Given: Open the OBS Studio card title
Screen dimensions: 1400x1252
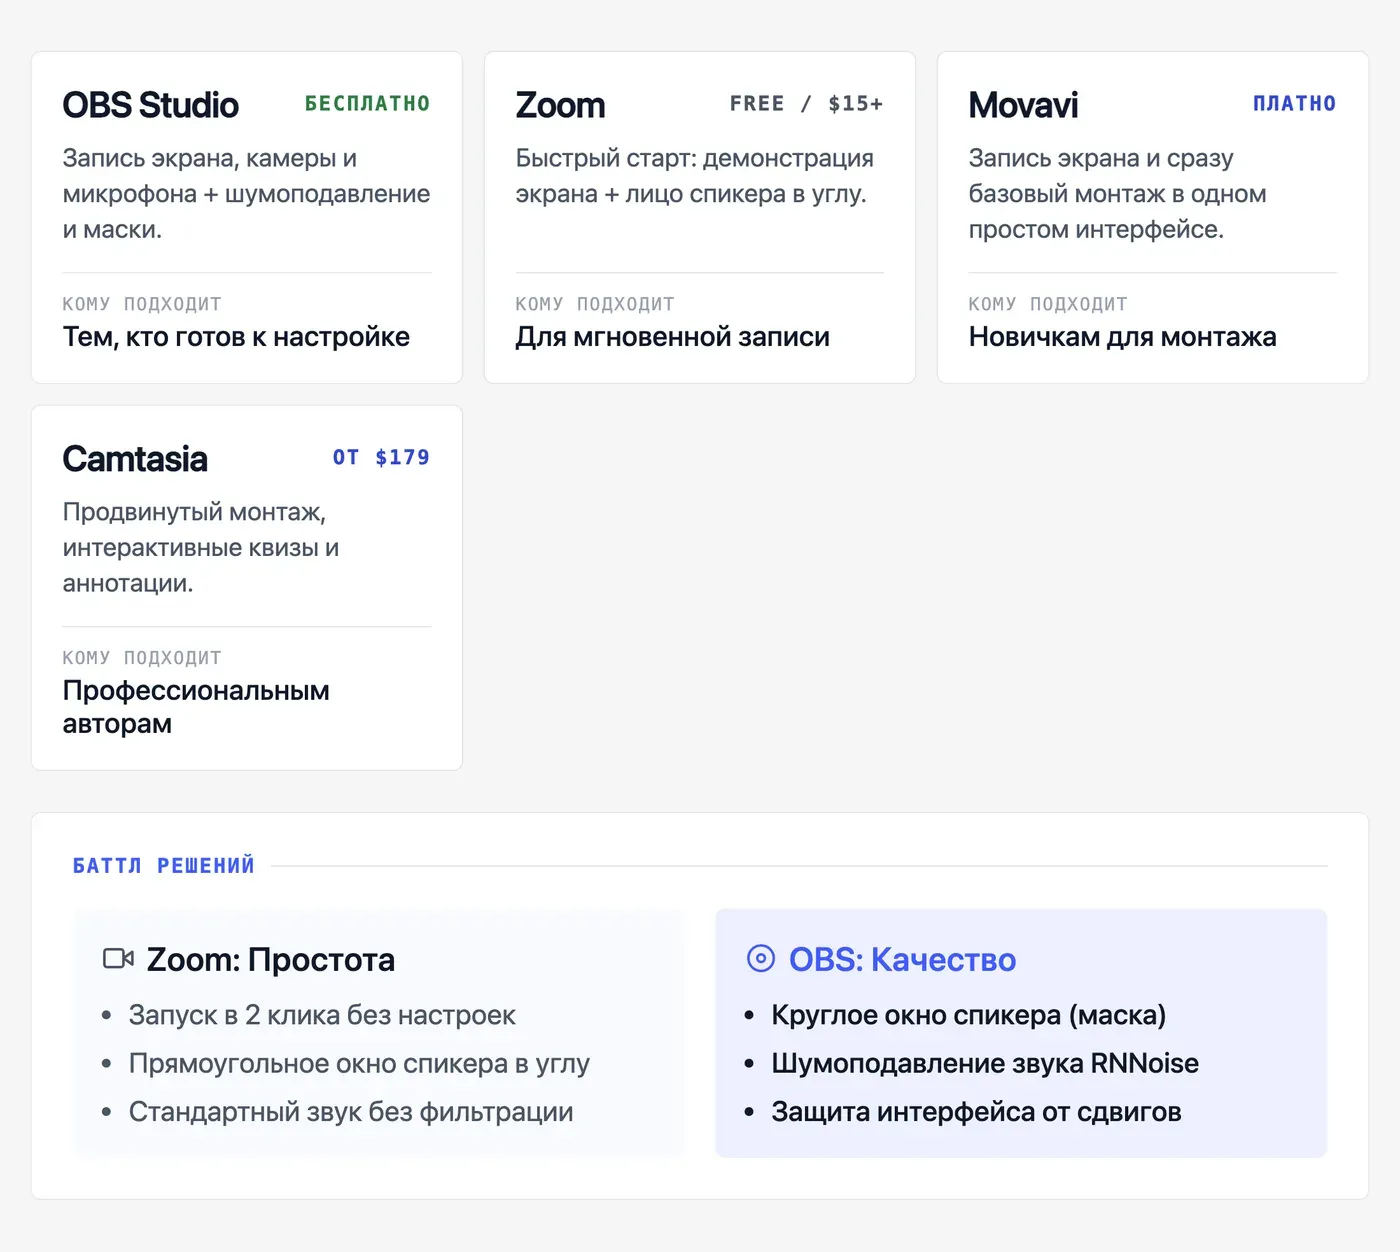Looking at the screenshot, I should [151, 105].
